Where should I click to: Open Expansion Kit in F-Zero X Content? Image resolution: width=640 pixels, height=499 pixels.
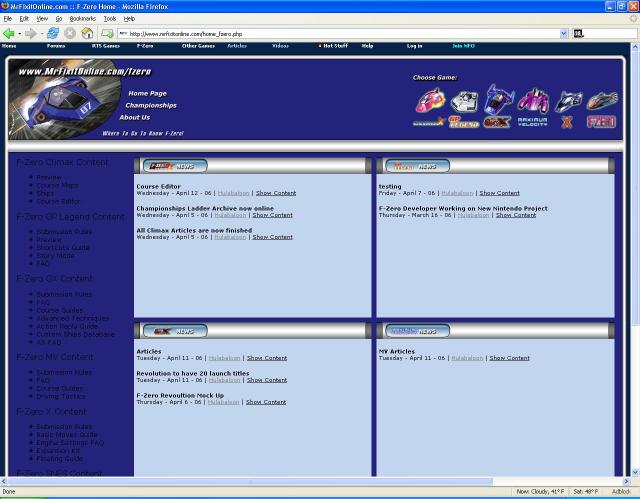pyautogui.click(x=58, y=450)
